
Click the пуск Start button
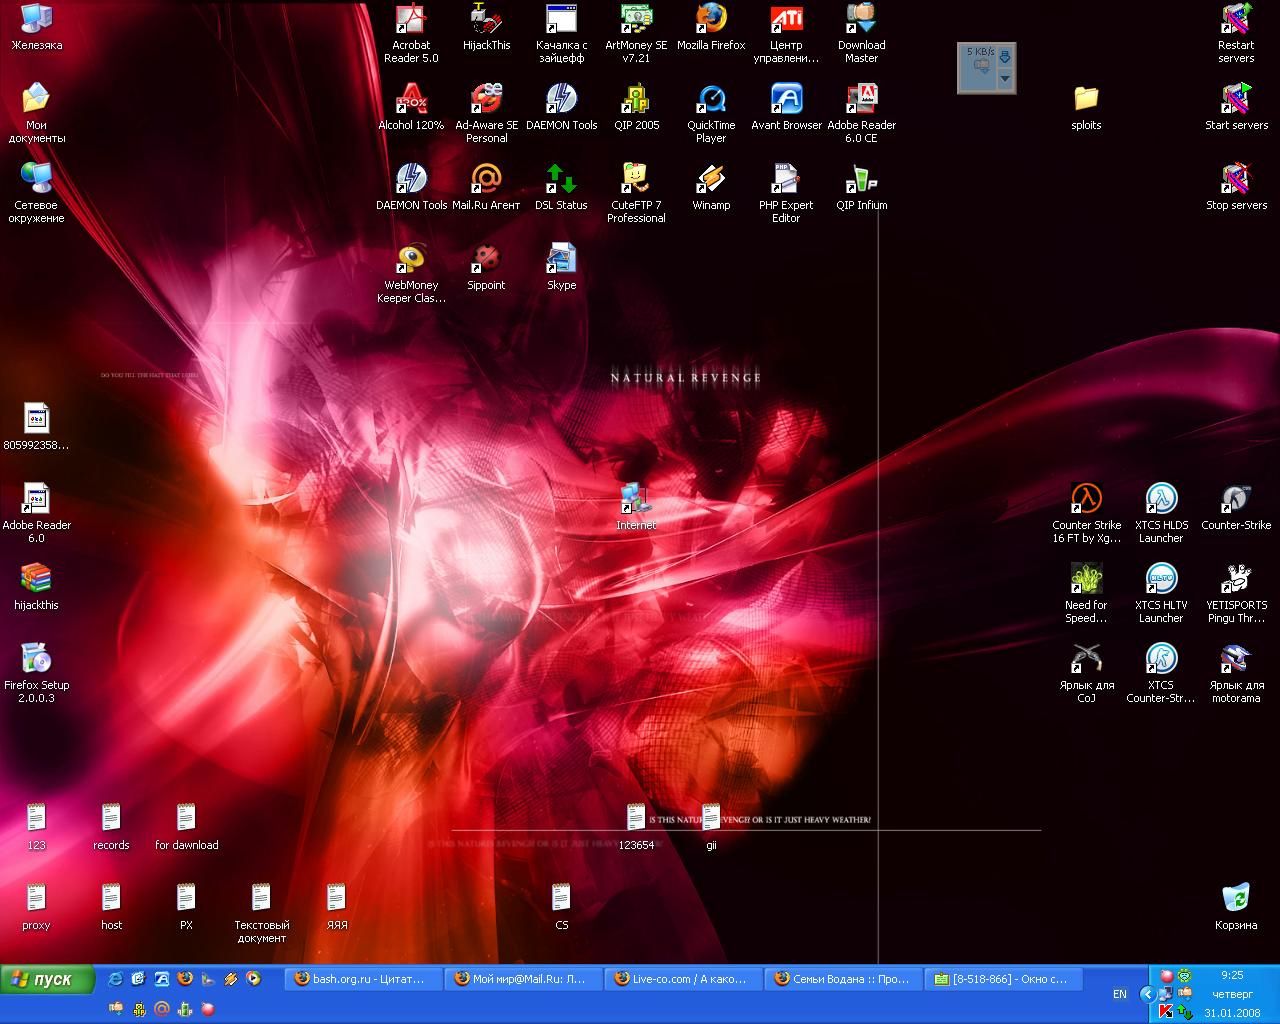48,979
